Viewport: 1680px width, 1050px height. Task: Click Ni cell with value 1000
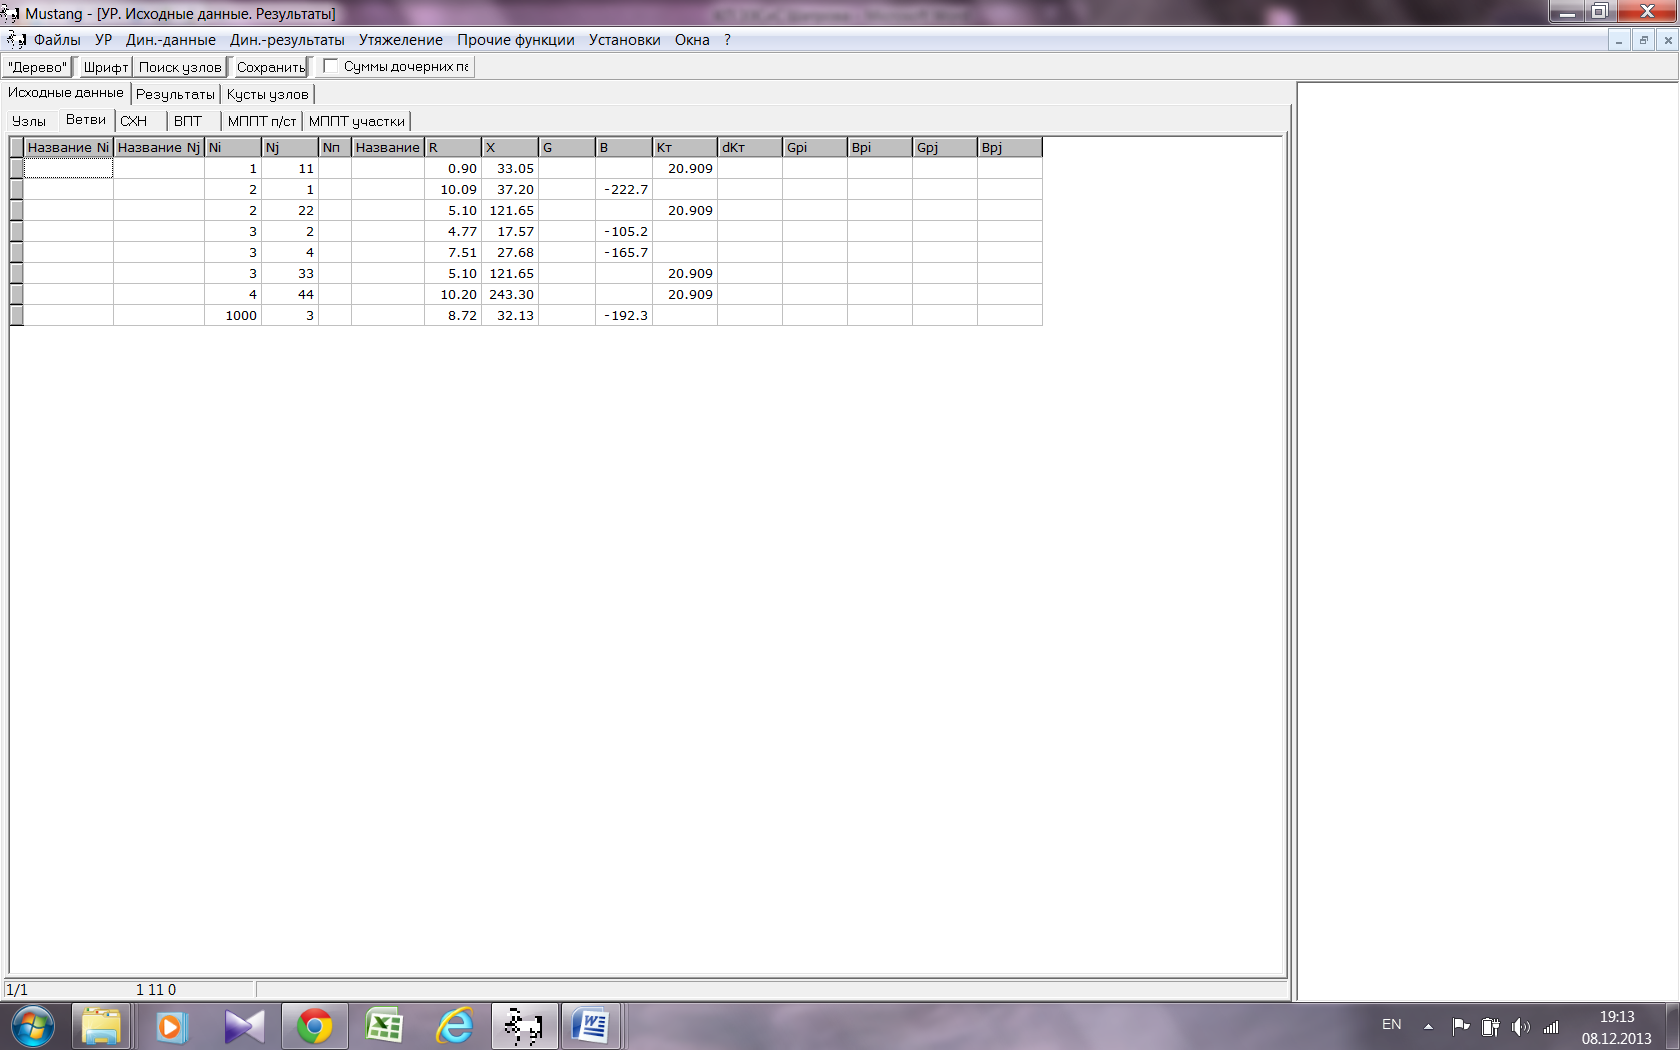233,315
